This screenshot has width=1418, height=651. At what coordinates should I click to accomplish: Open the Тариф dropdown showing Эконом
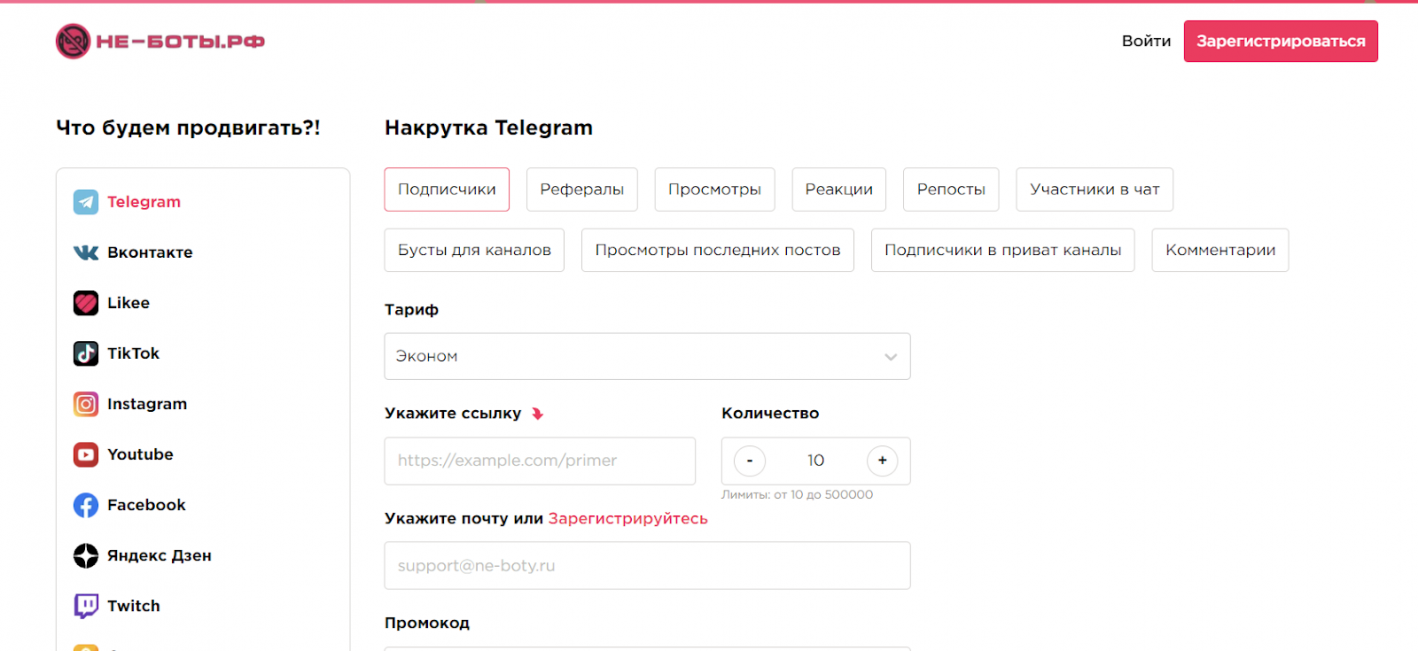(647, 356)
